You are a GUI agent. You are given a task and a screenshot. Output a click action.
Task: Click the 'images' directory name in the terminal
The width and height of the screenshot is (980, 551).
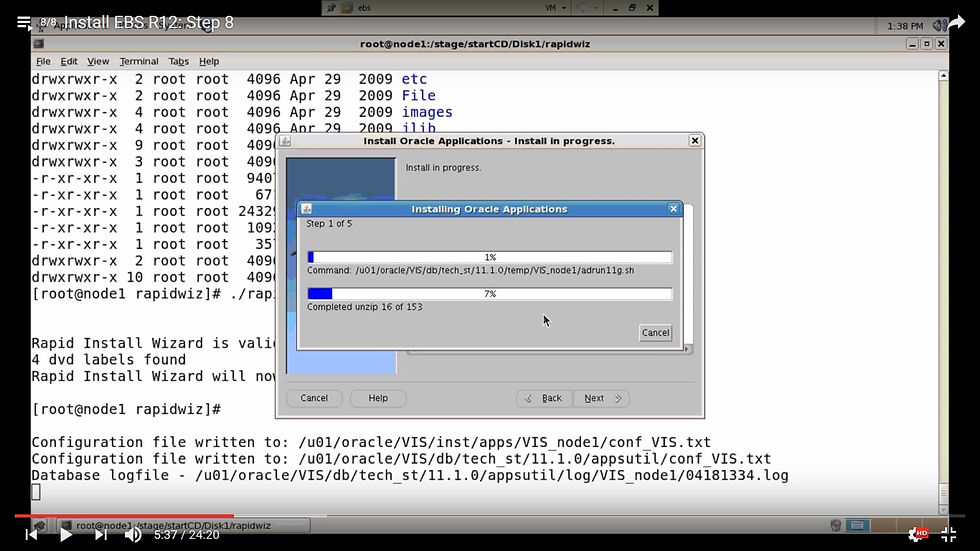(x=427, y=112)
